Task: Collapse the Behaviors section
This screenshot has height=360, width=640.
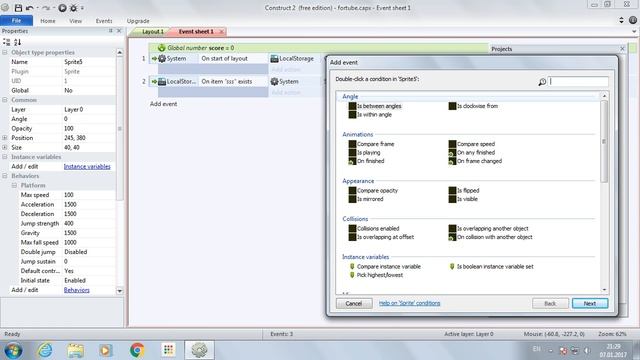Action: pos(5,176)
